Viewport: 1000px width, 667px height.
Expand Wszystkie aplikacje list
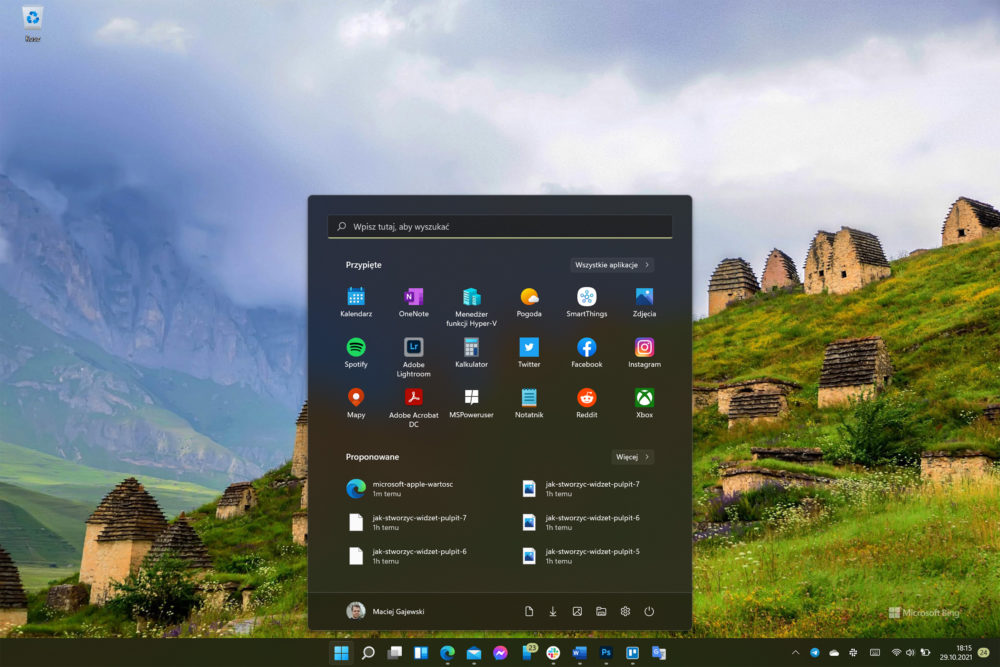612,265
